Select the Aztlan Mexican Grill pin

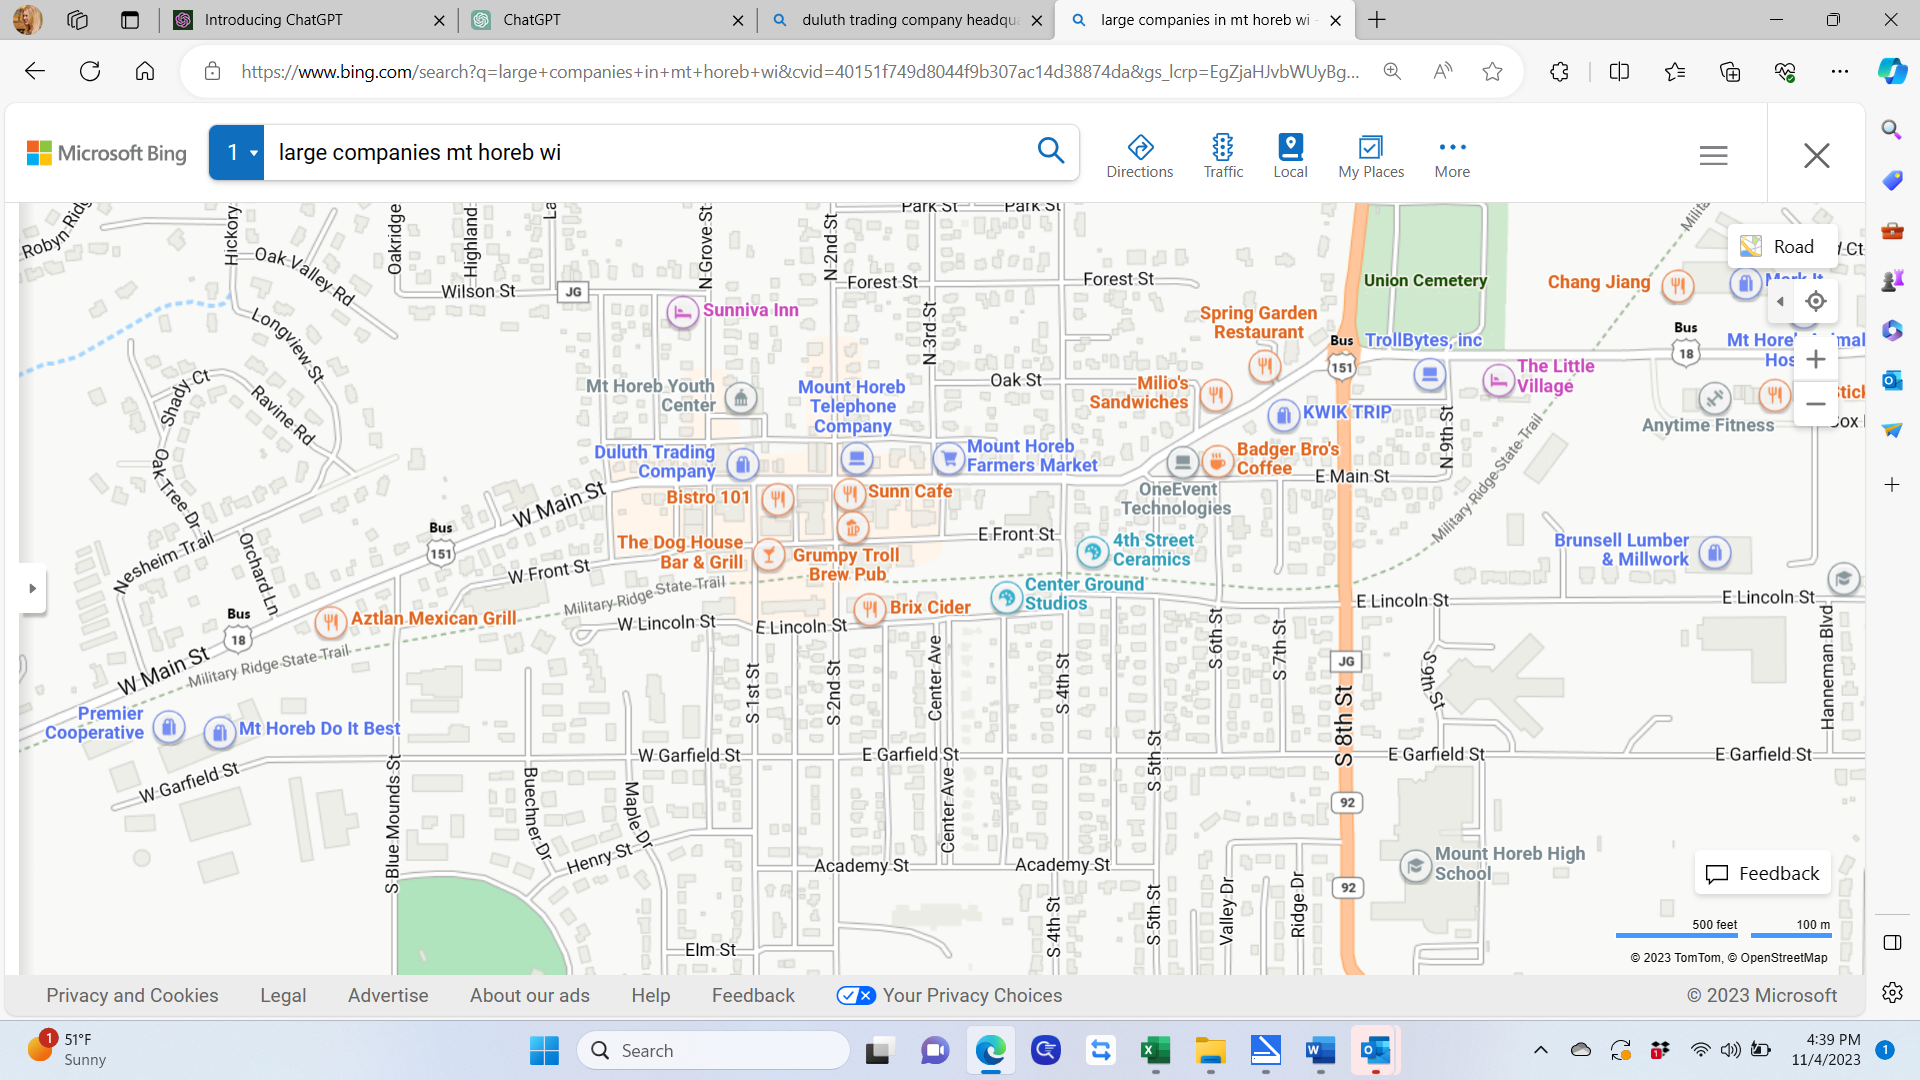point(330,621)
